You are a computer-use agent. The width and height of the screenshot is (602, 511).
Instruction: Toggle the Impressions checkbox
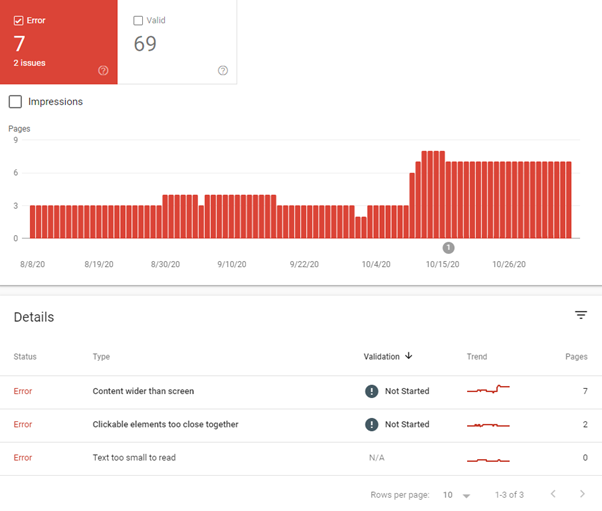[15, 102]
